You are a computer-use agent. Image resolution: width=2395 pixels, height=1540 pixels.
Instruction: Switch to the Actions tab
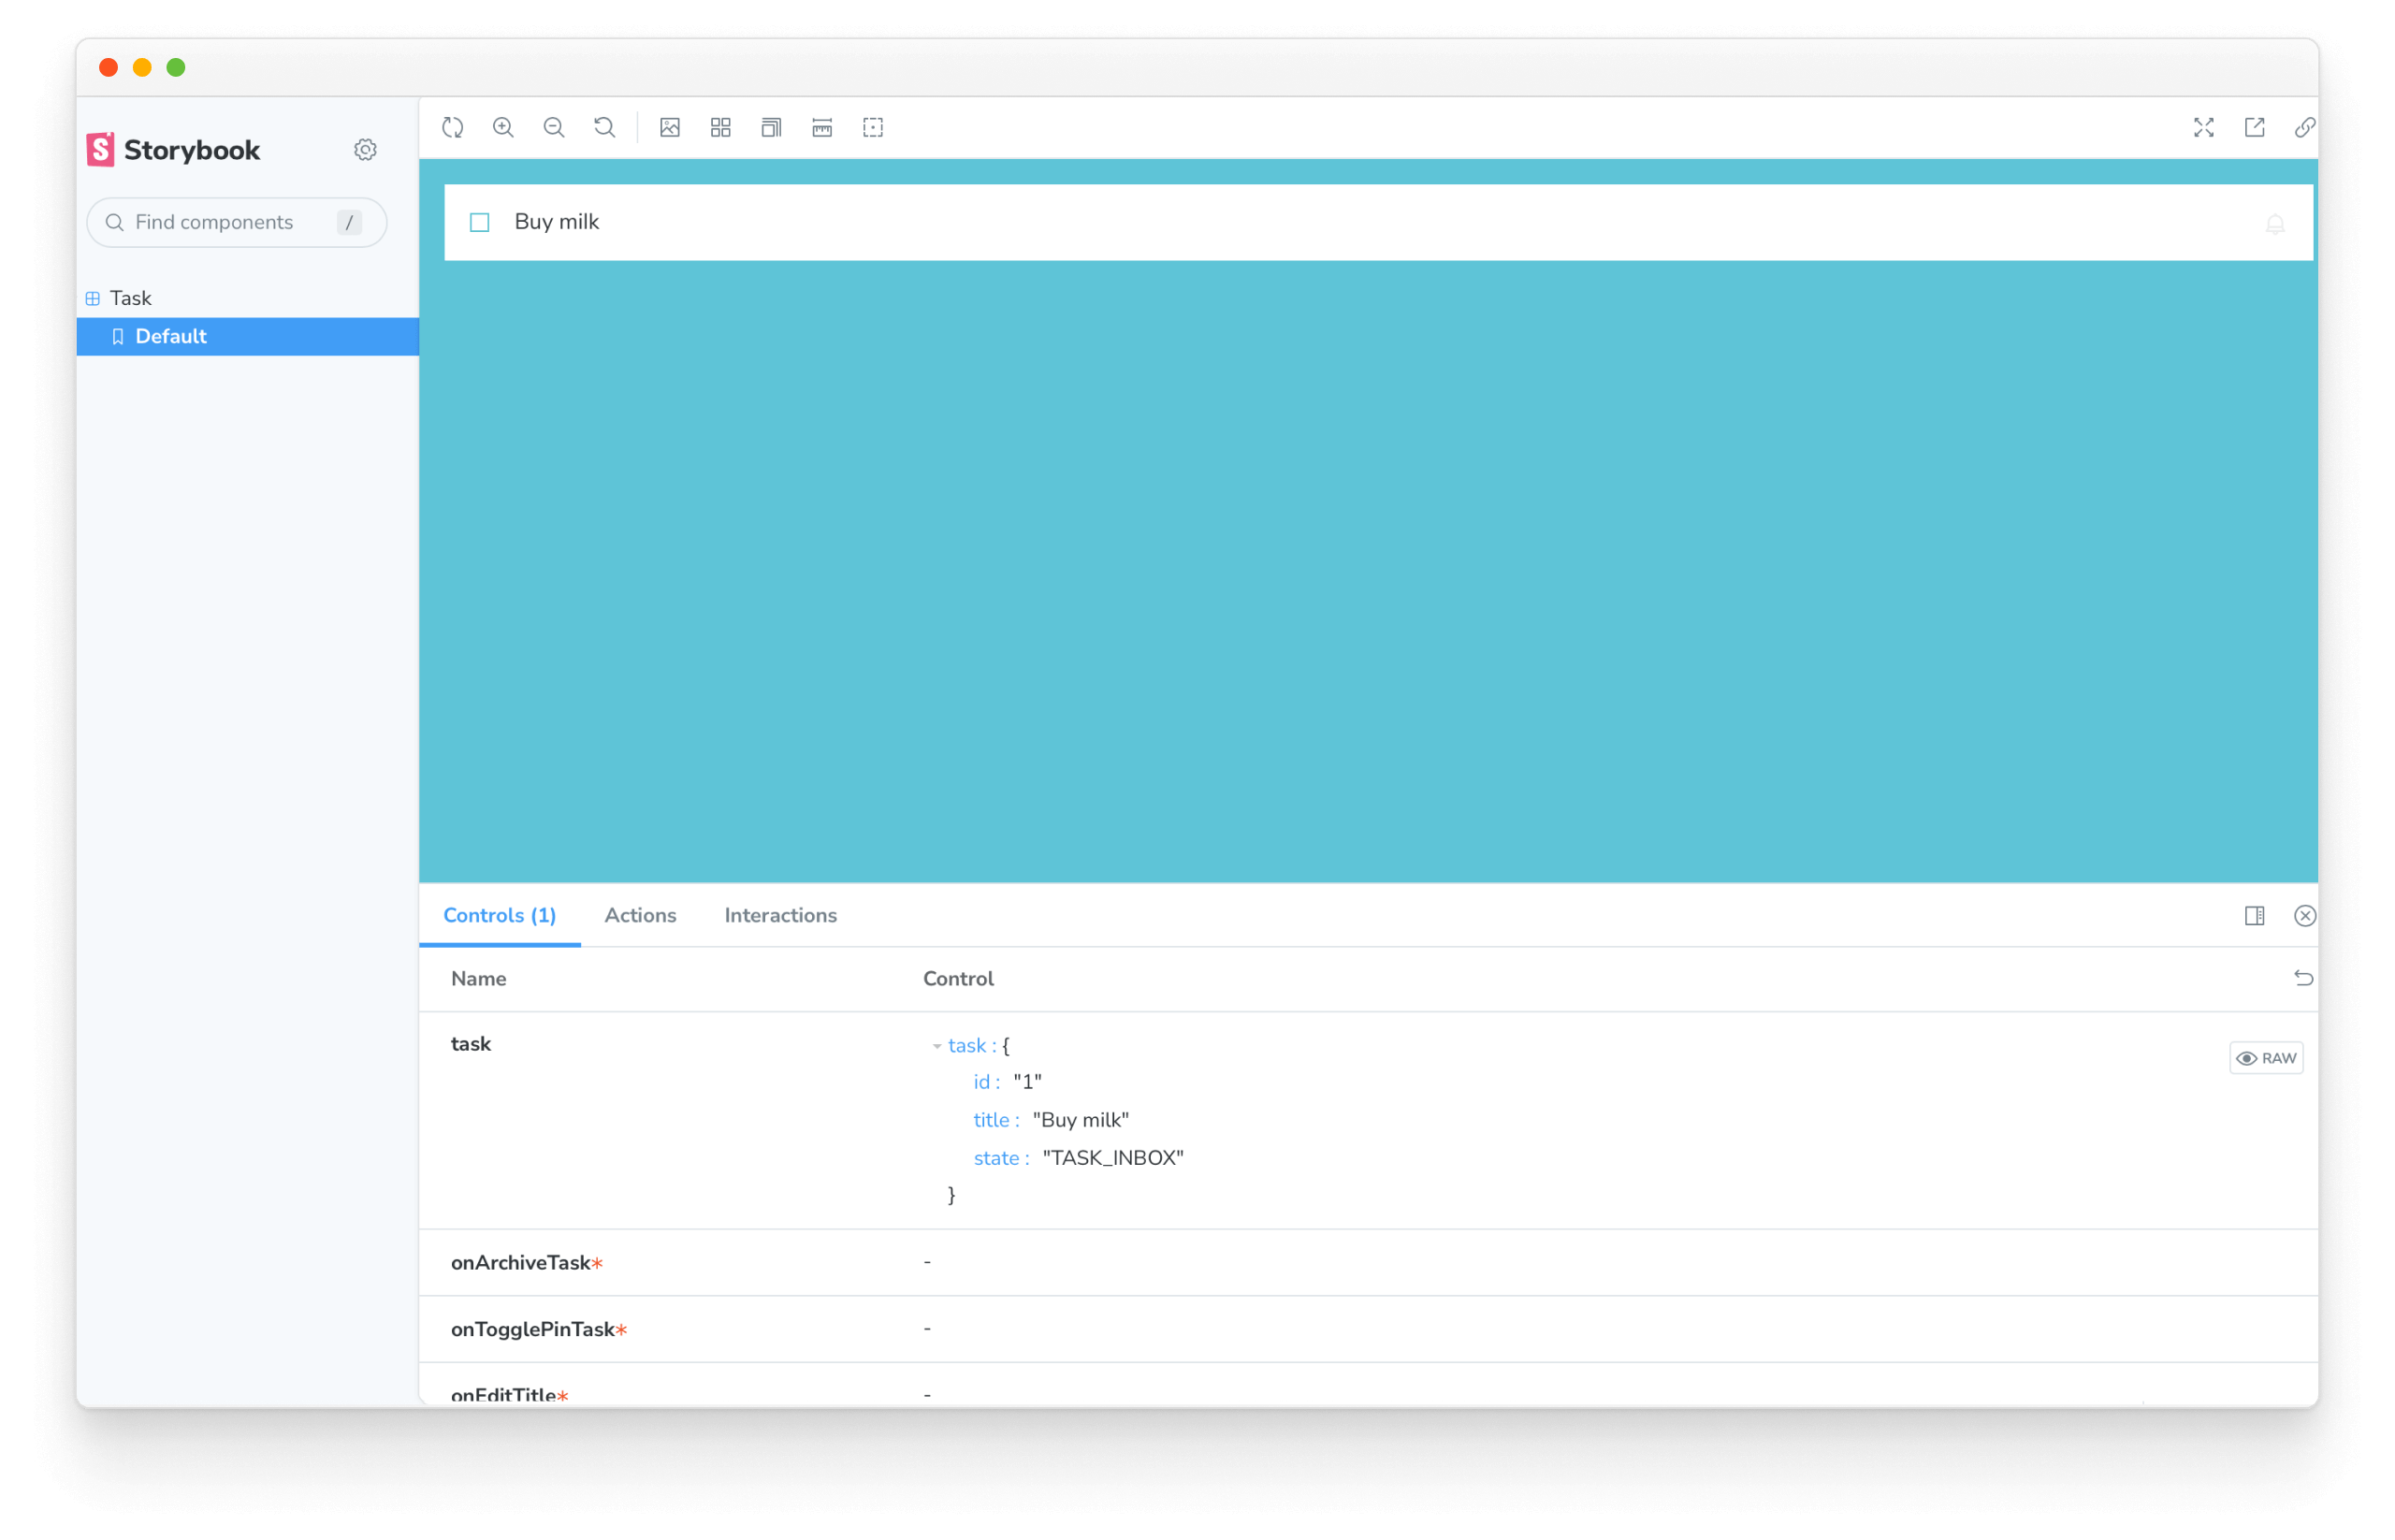(x=640, y=915)
